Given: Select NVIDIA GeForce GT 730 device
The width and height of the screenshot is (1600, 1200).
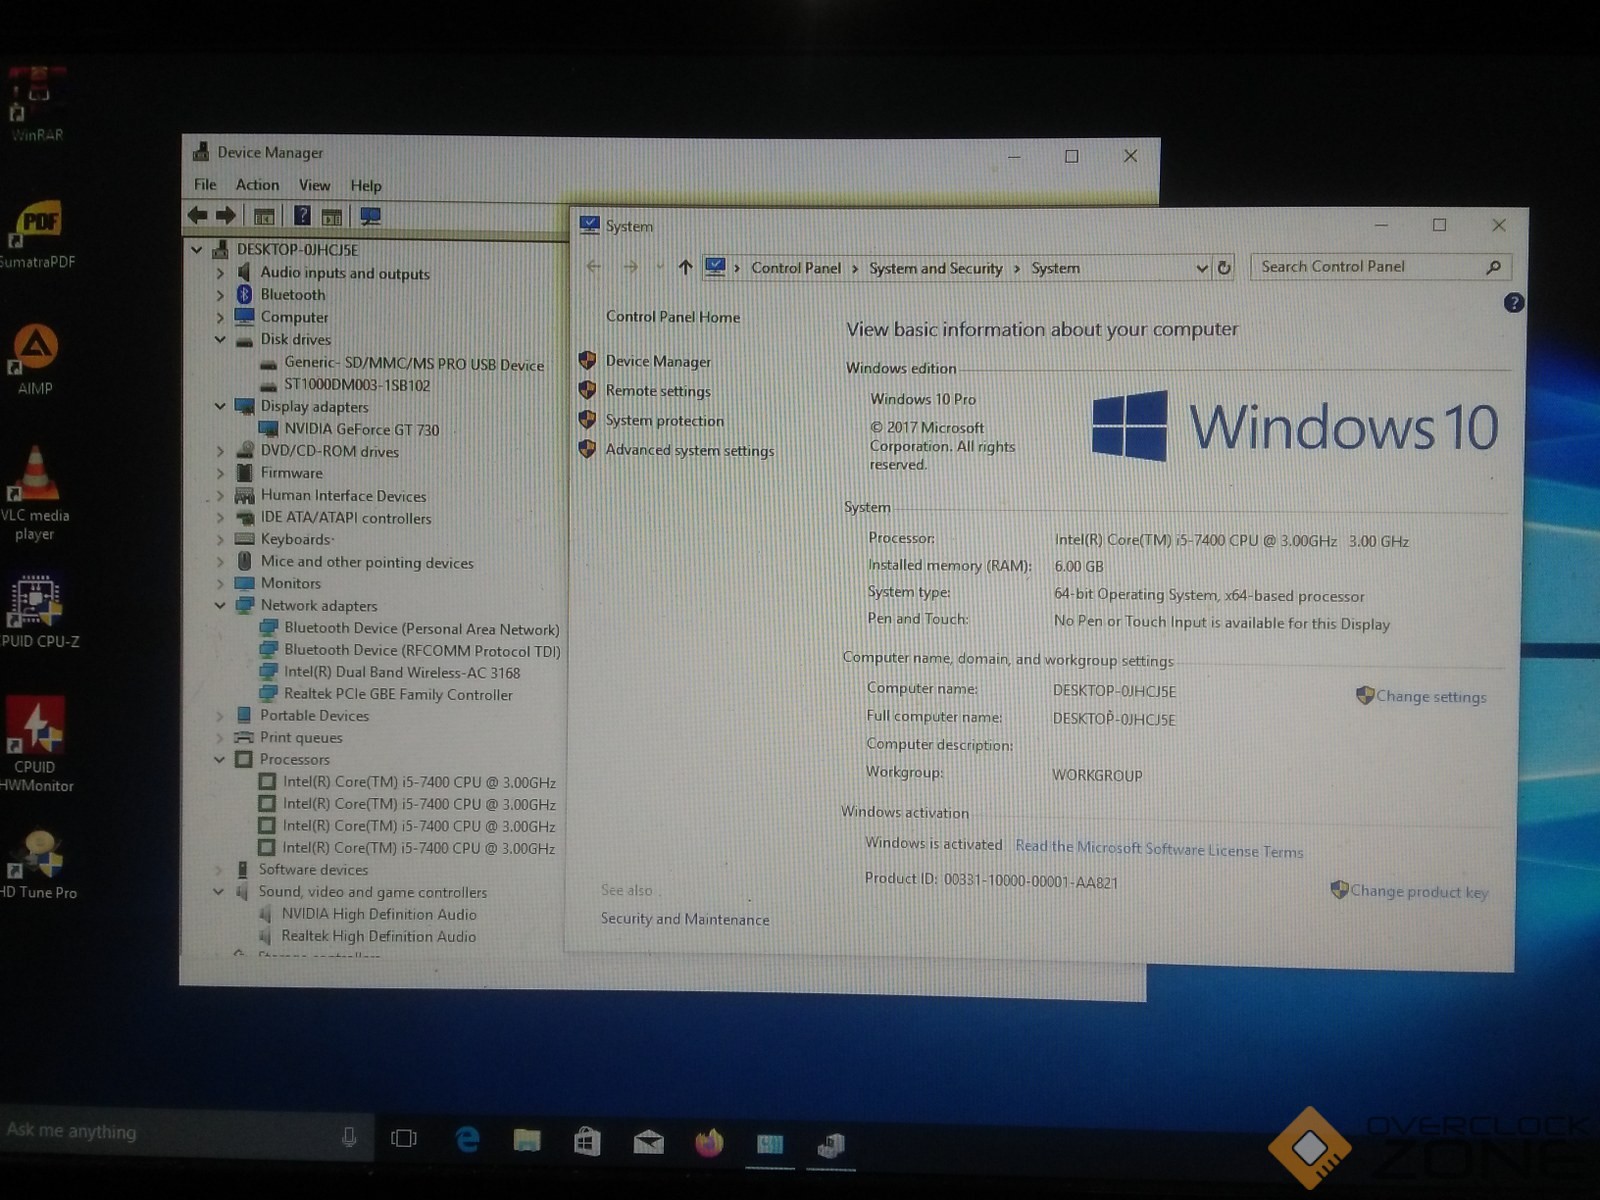Looking at the screenshot, I should 361,430.
